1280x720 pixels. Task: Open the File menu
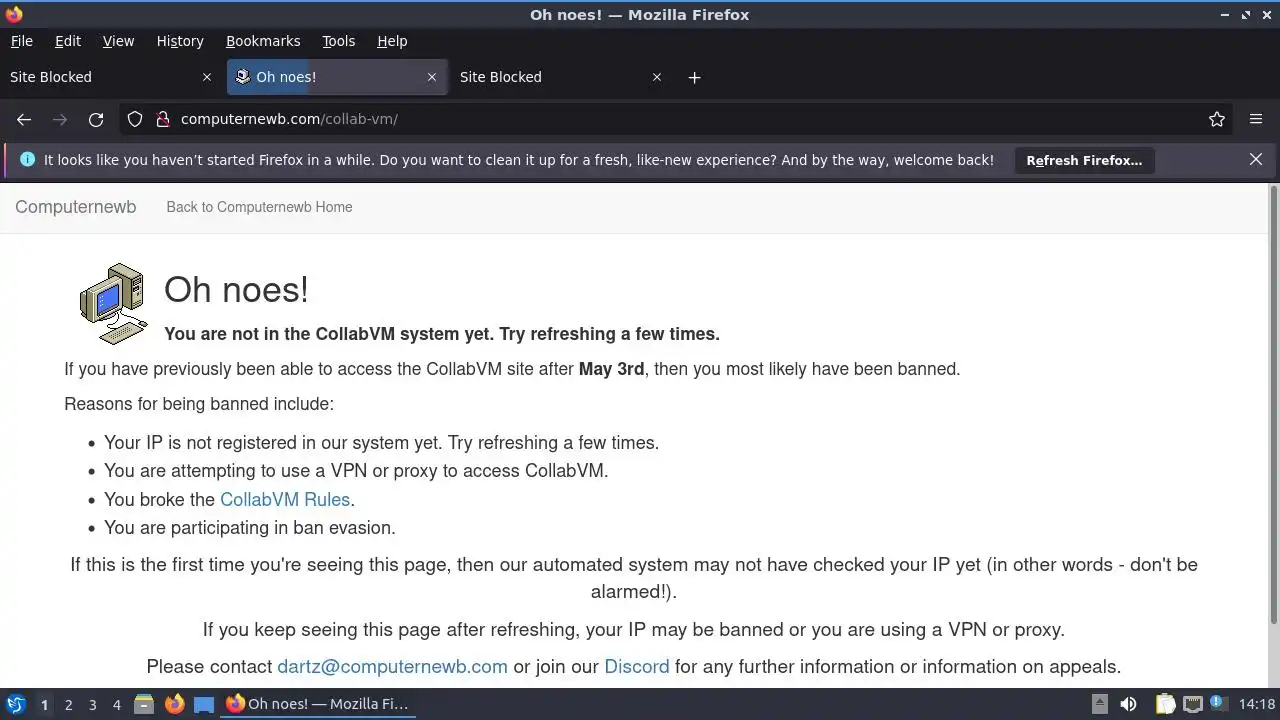coord(21,41)
